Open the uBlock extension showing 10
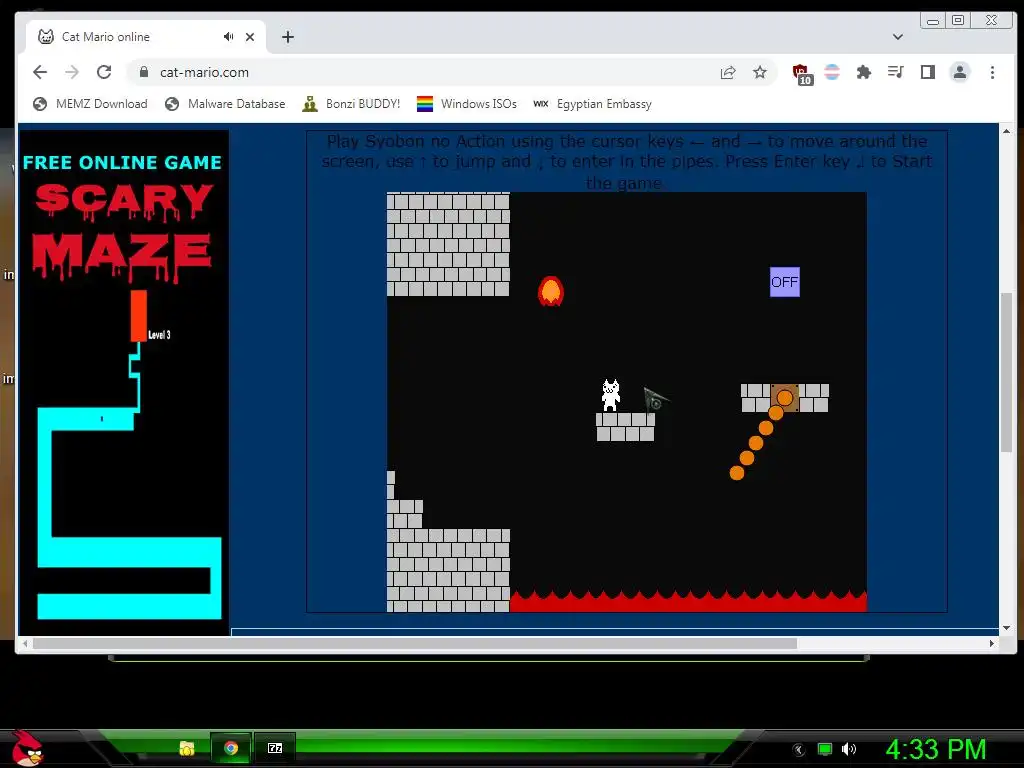 (x=802, y=74)
